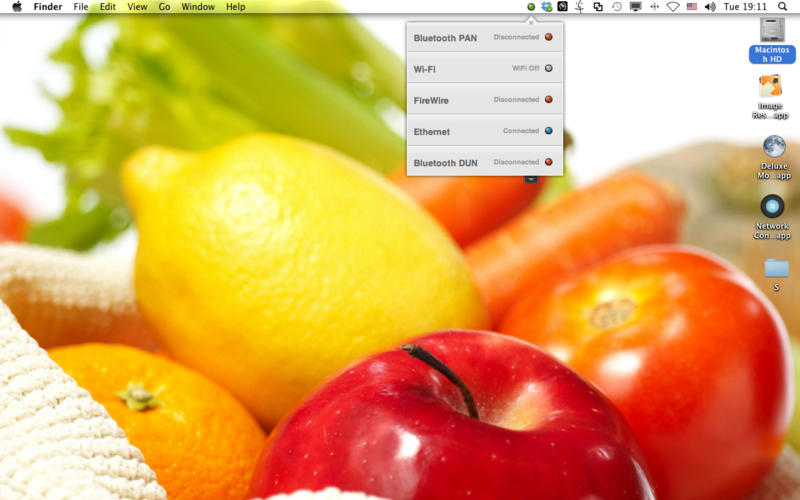
Task: Click the Bluetooth DUN row label
Action: tap(445, 163)
